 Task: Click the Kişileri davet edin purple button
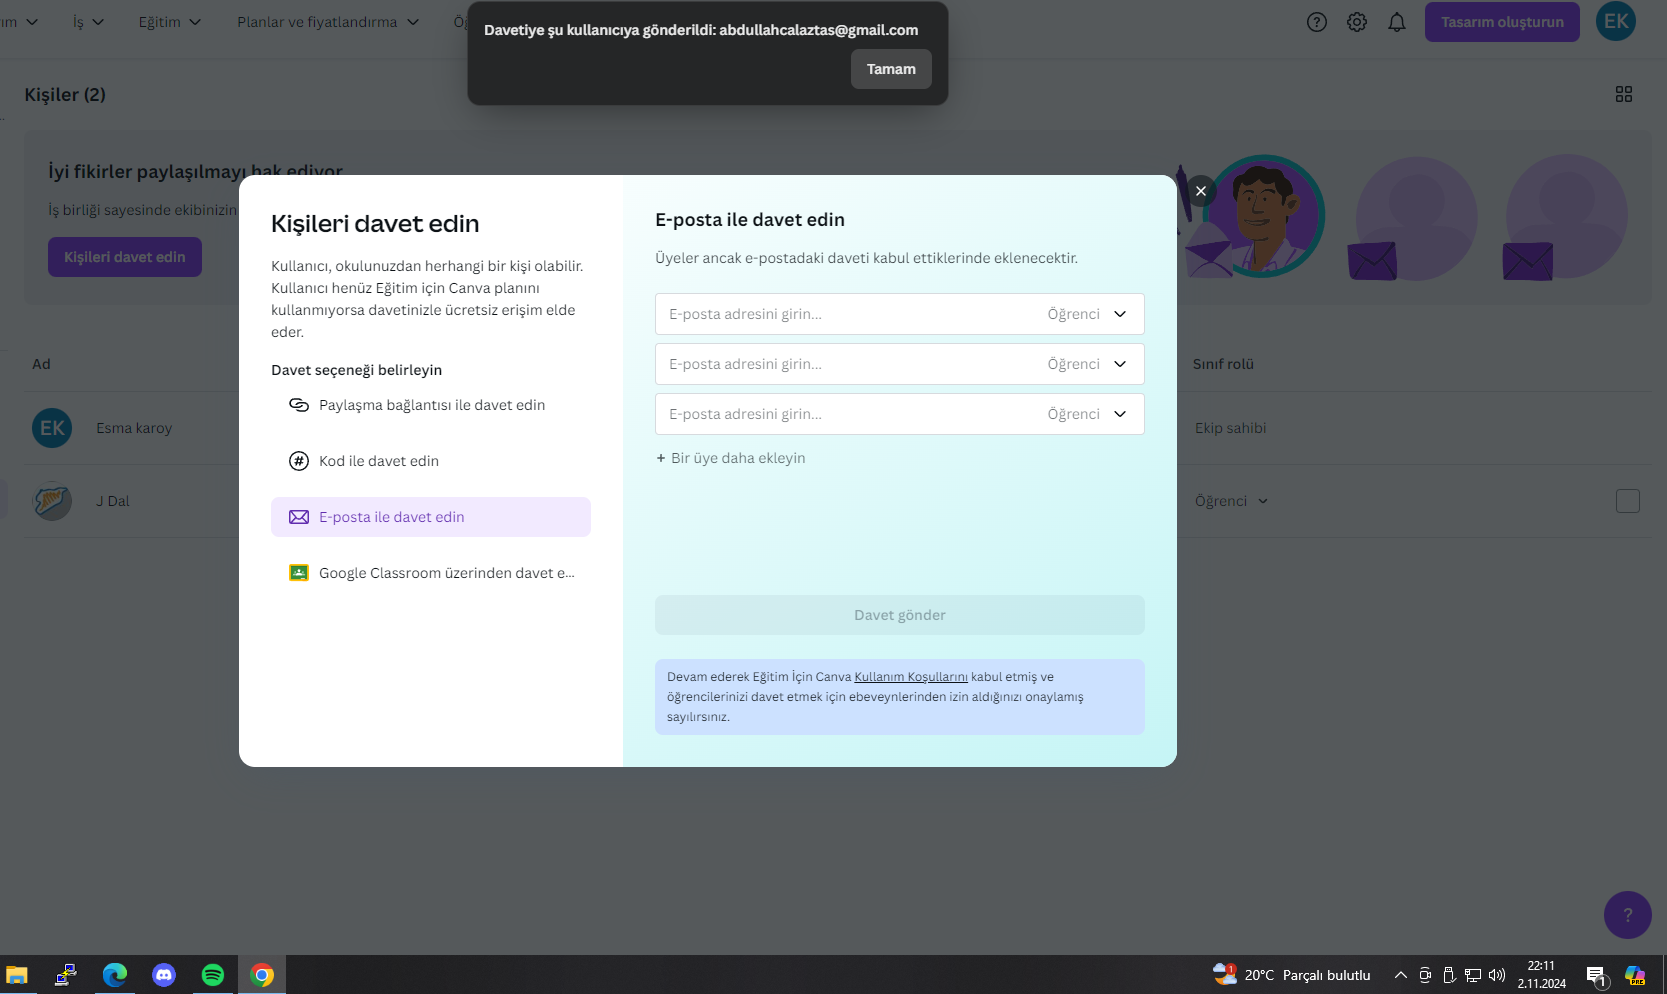pos(125,257)
